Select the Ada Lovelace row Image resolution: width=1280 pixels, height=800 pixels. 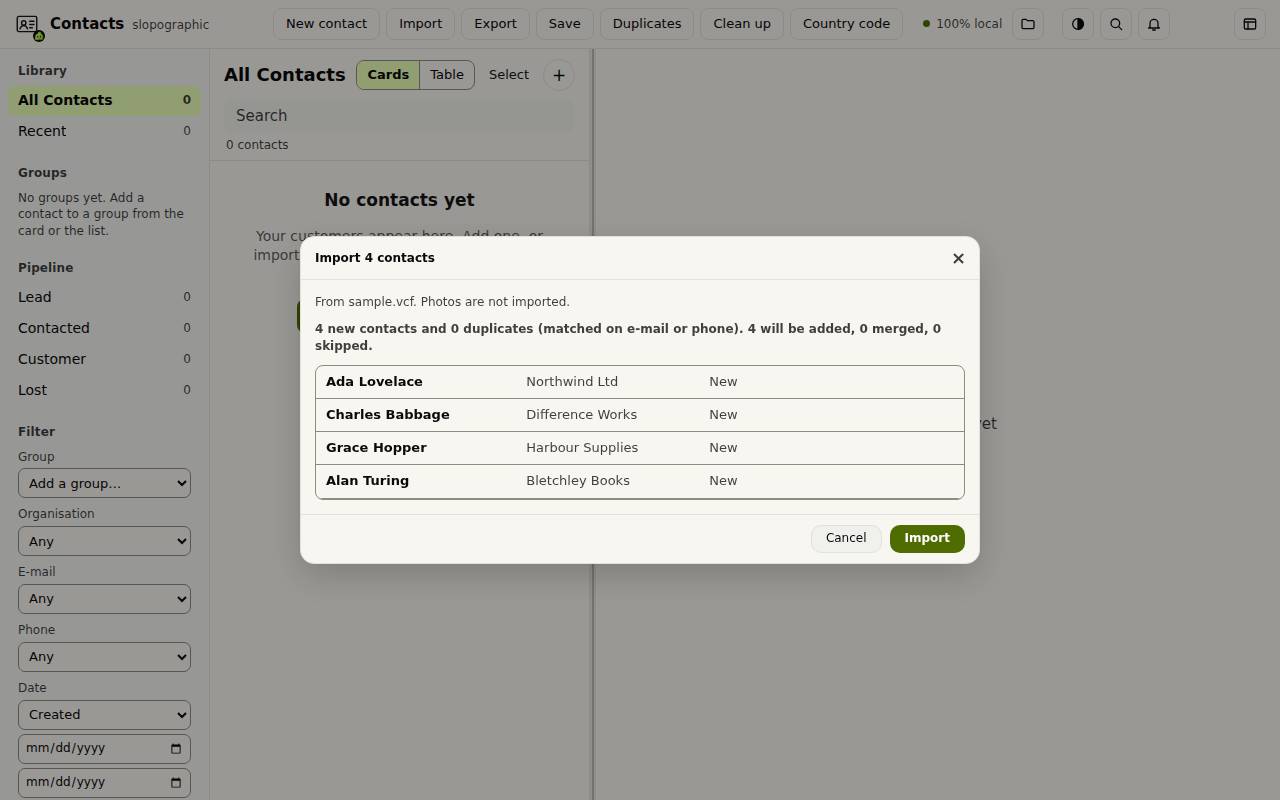point(640,382)
